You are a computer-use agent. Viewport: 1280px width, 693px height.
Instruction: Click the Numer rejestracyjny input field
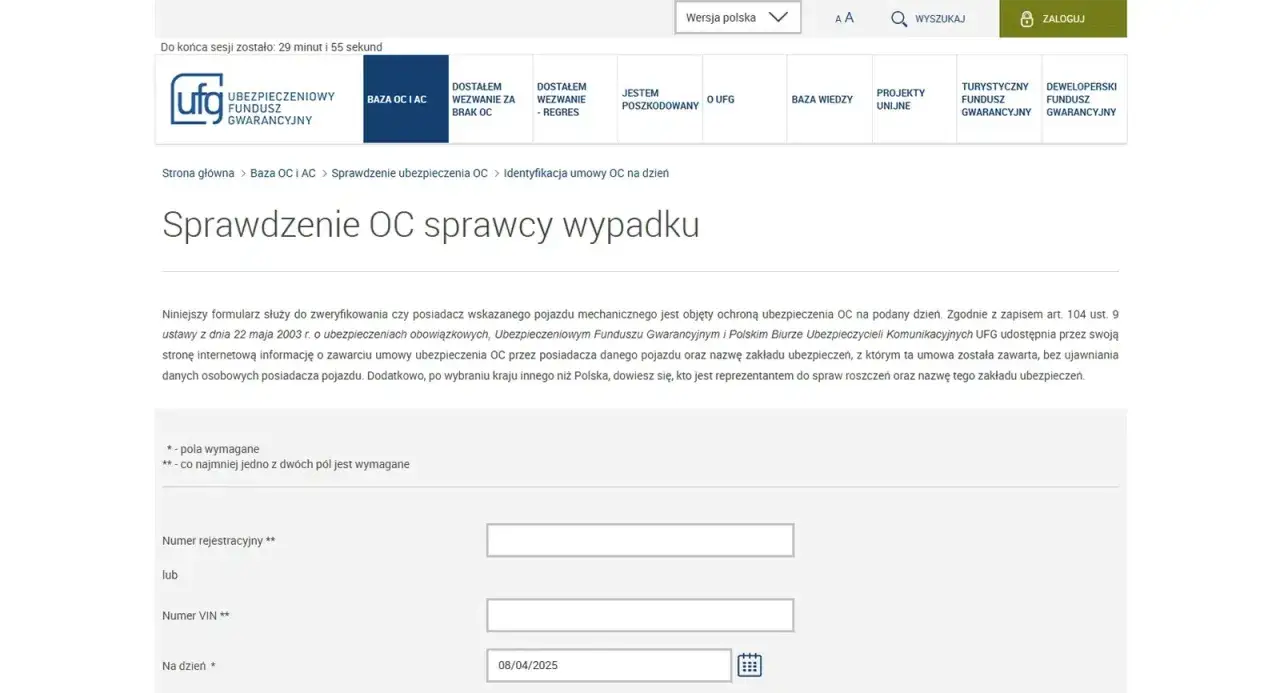coord(639,539)
